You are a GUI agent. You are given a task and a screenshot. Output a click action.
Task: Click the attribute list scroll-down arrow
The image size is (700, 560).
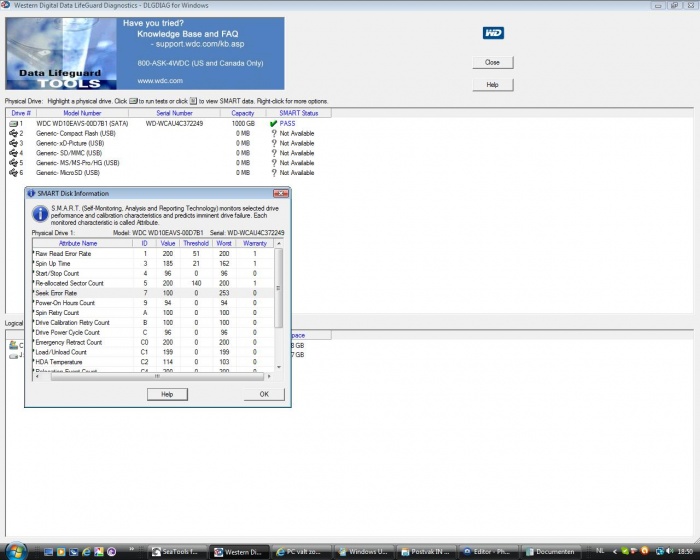tap(279, 367)
